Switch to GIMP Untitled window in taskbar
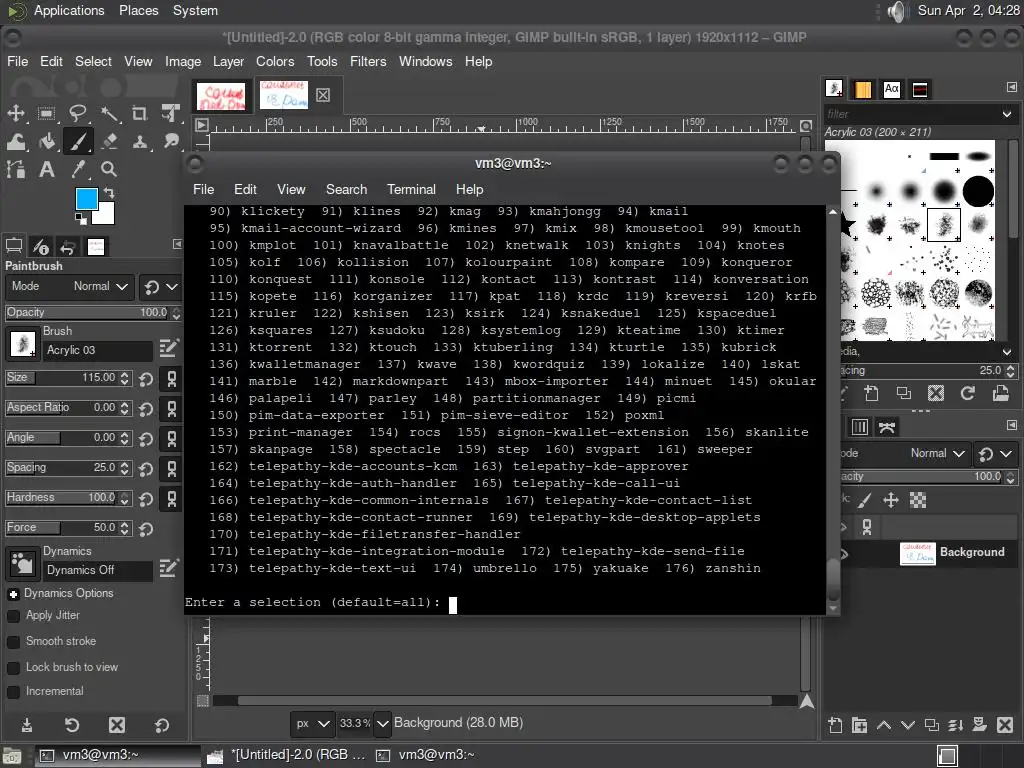 (286, 755)
